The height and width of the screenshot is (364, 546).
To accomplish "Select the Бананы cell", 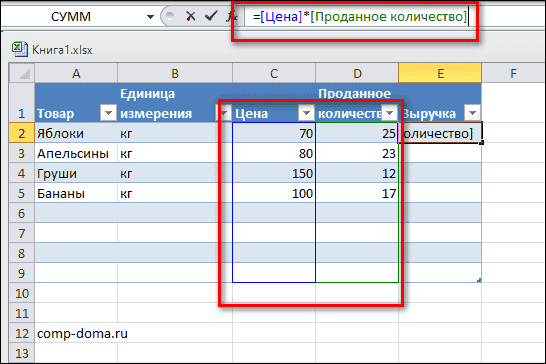I will pyautogui.click(x=76, y=193).
